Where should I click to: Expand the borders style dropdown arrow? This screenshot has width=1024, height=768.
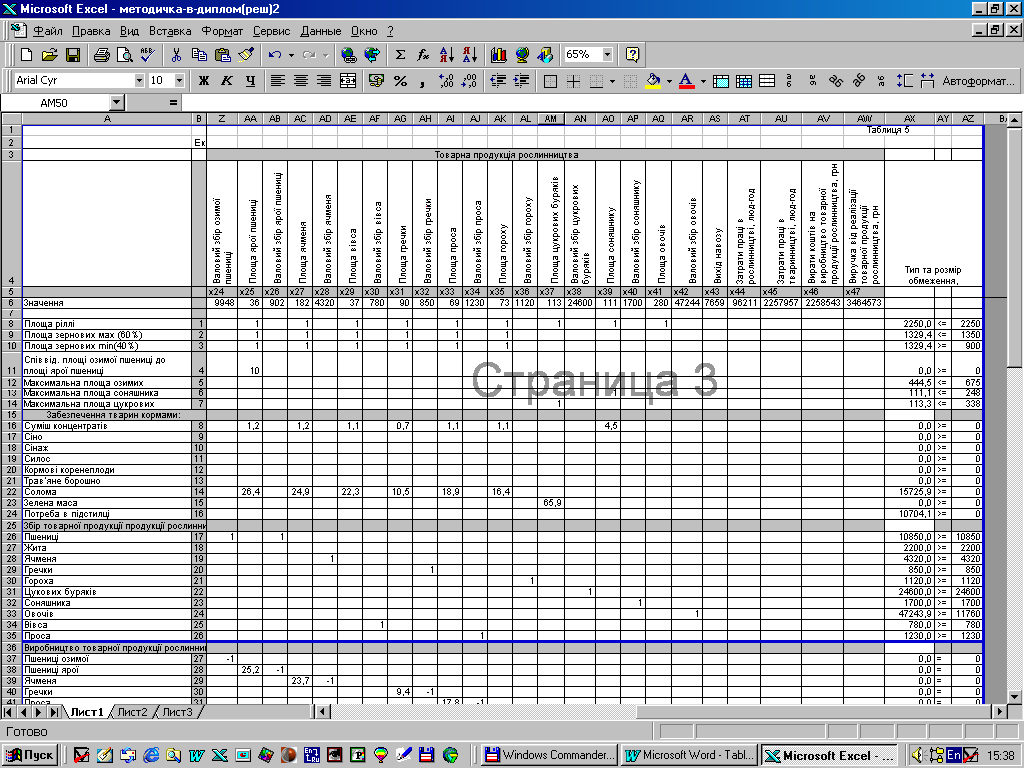(x=612, y=81)
